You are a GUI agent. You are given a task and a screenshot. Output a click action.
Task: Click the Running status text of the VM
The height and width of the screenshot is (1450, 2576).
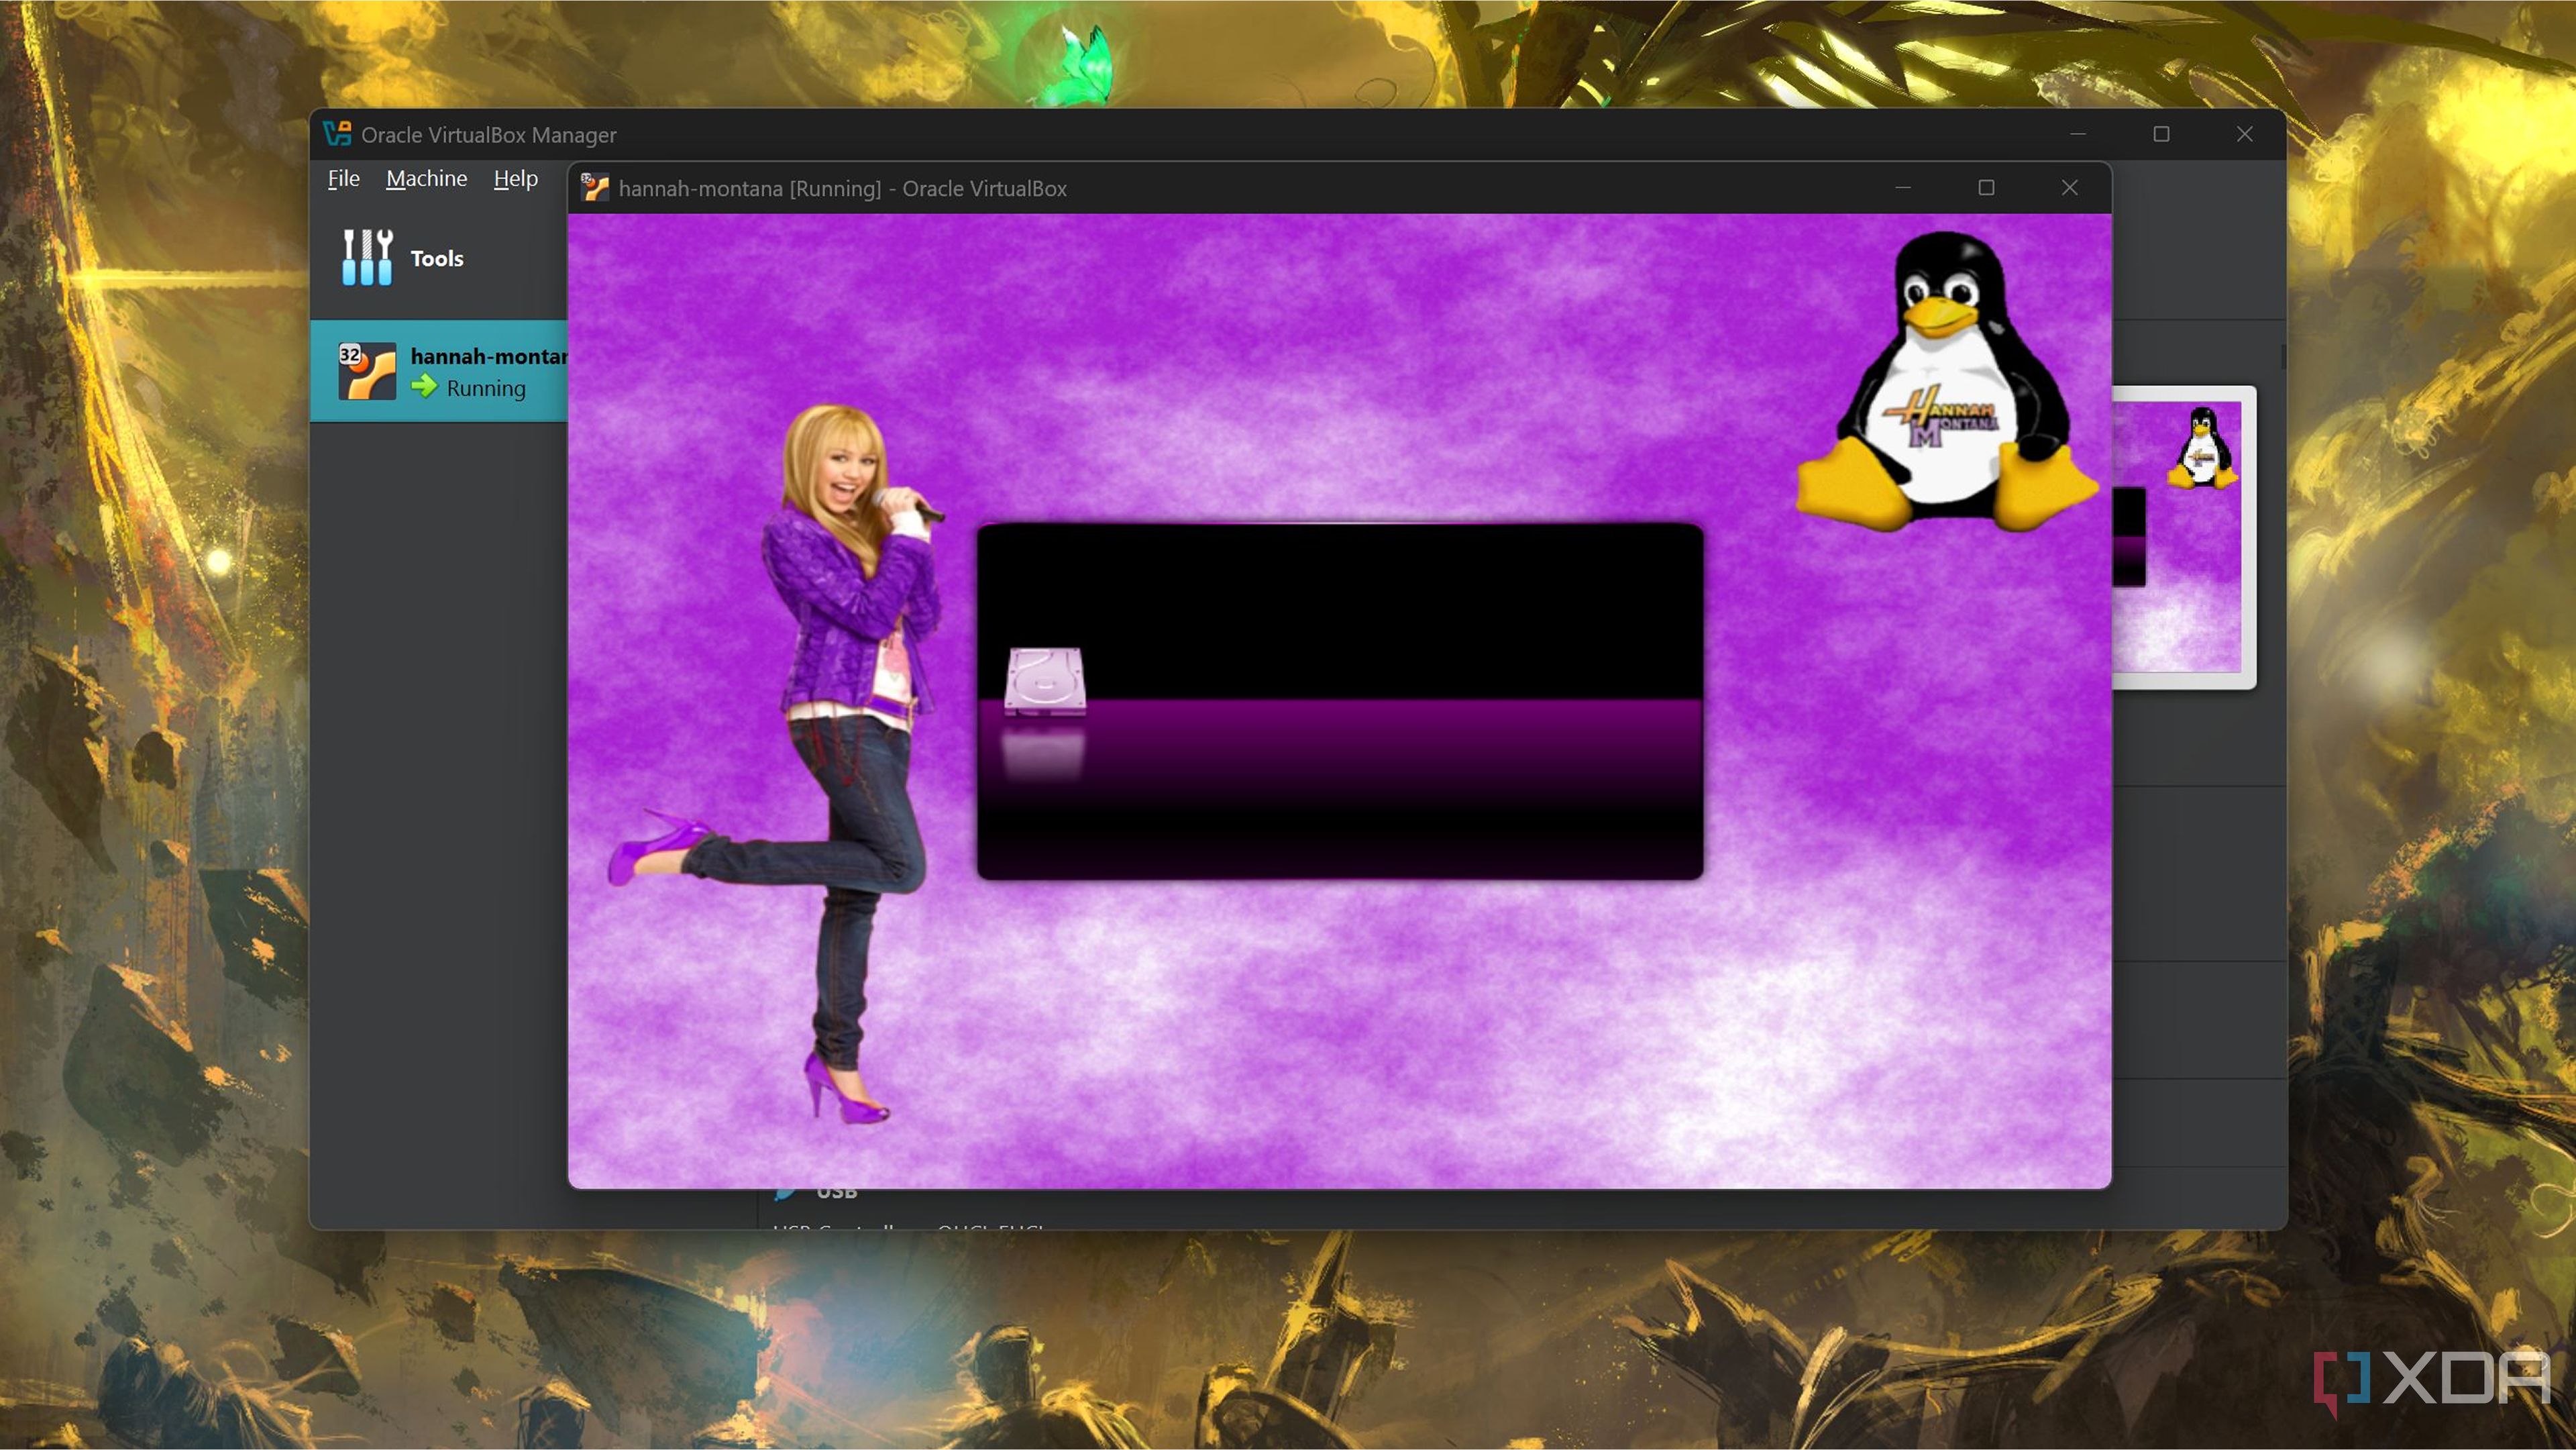486,388
